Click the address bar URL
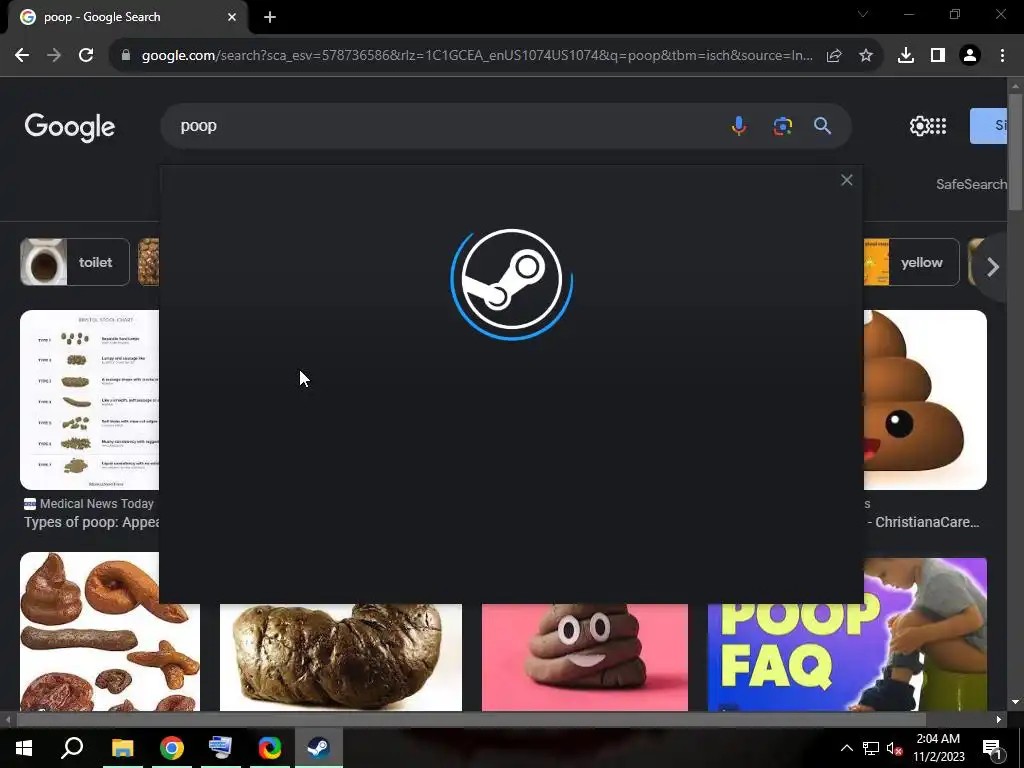The image size is (1024, 768). (477, 56)
